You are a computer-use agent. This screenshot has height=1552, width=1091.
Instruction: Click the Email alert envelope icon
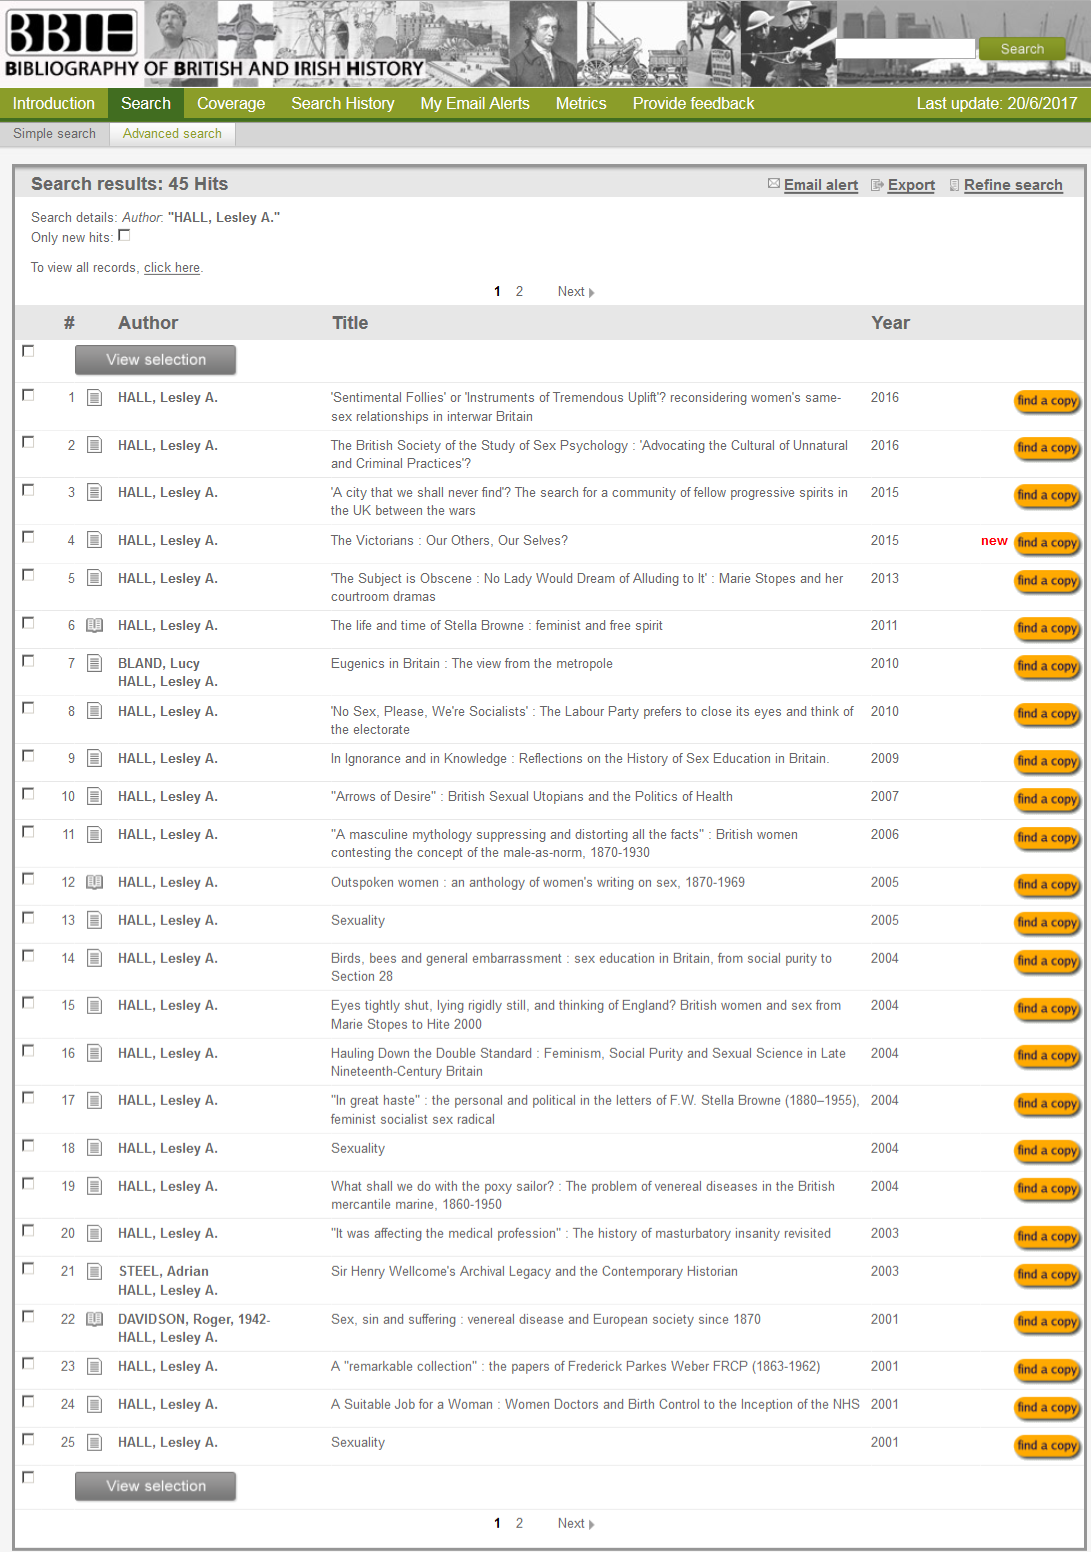[773, 184]
